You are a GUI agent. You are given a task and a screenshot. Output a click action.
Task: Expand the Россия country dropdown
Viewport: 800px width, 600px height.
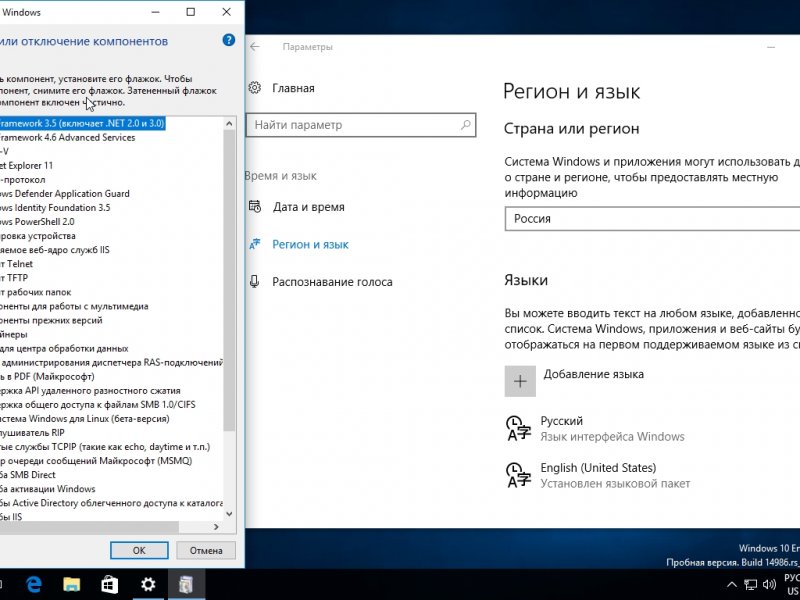coord(652,219)
